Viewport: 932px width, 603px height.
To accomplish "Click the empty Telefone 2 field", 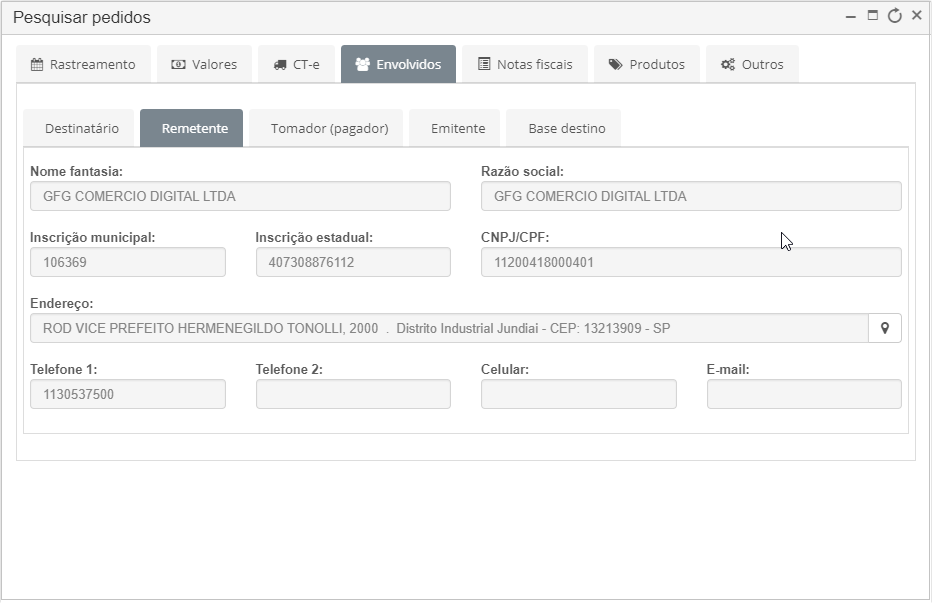I will coord(353,394).
